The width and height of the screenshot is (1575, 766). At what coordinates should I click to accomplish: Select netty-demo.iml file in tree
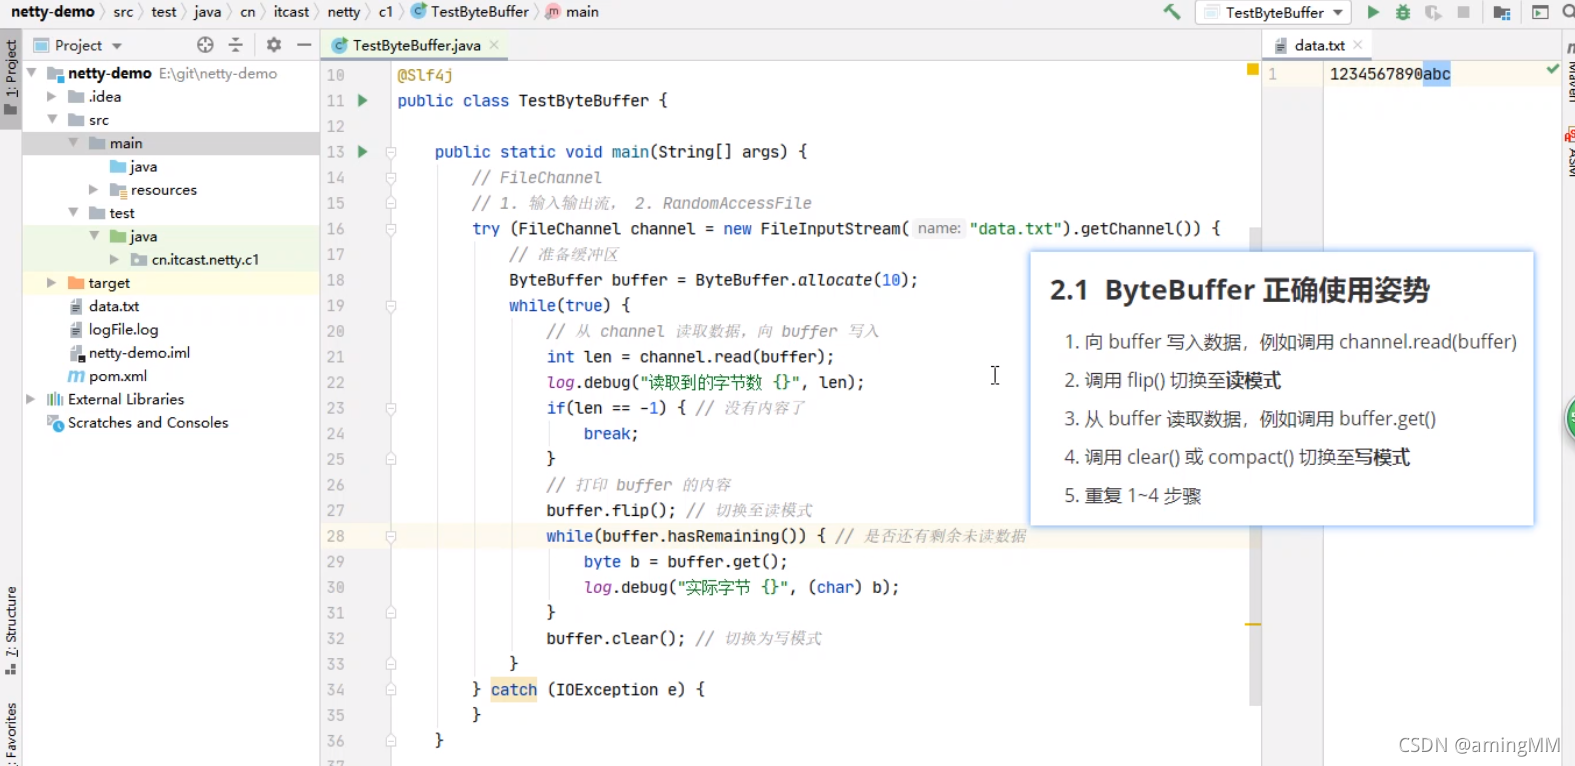[139, 352]
